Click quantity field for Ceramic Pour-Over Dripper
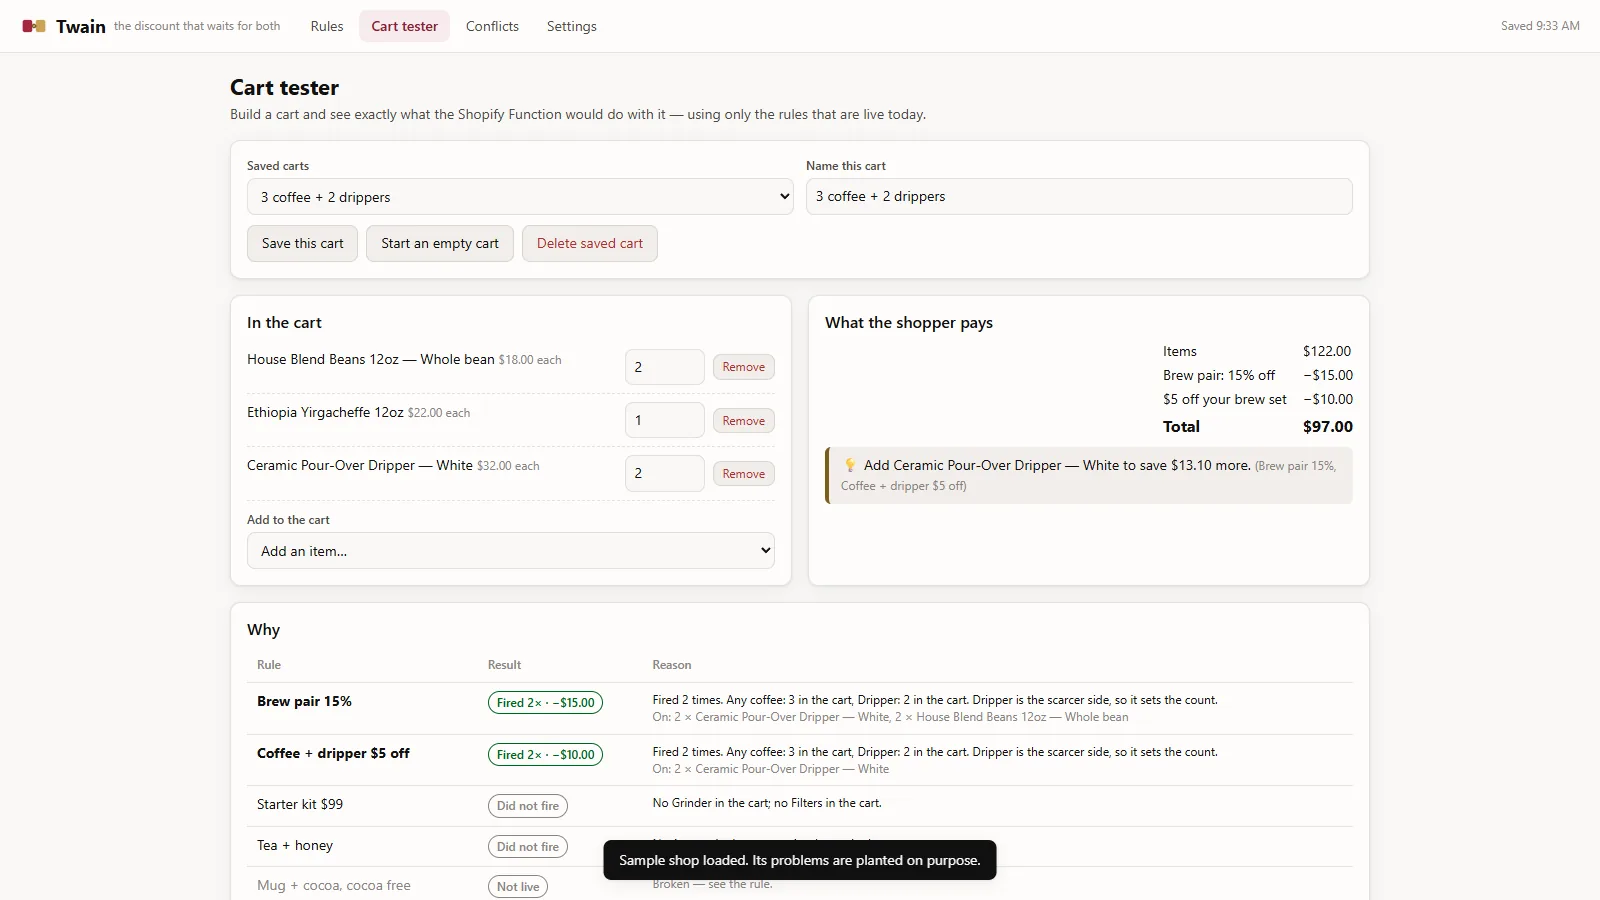 click(665, 473)
